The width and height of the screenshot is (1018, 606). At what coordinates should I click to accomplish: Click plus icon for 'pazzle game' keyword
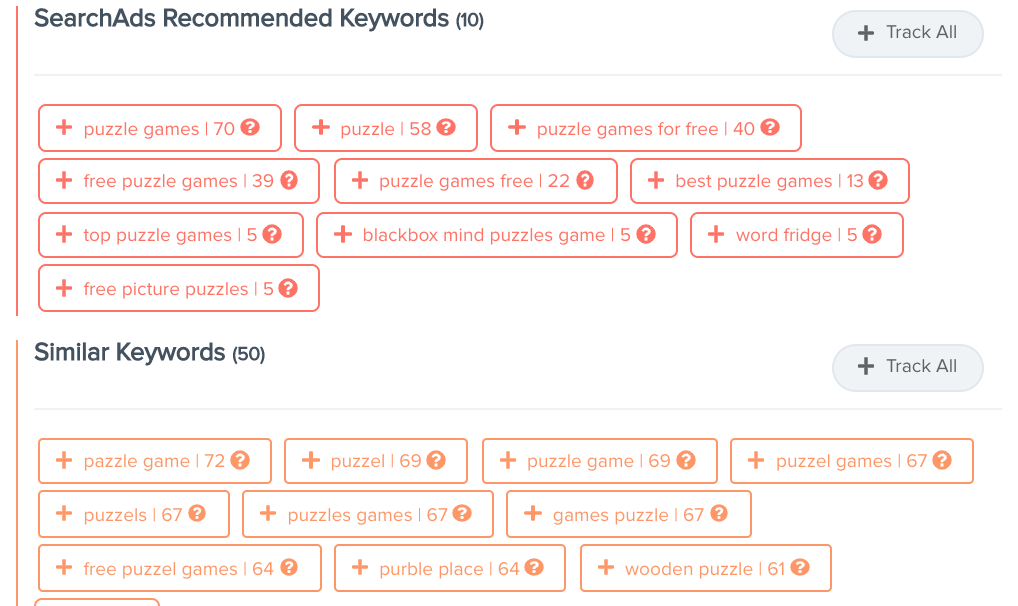coord(64,461)
